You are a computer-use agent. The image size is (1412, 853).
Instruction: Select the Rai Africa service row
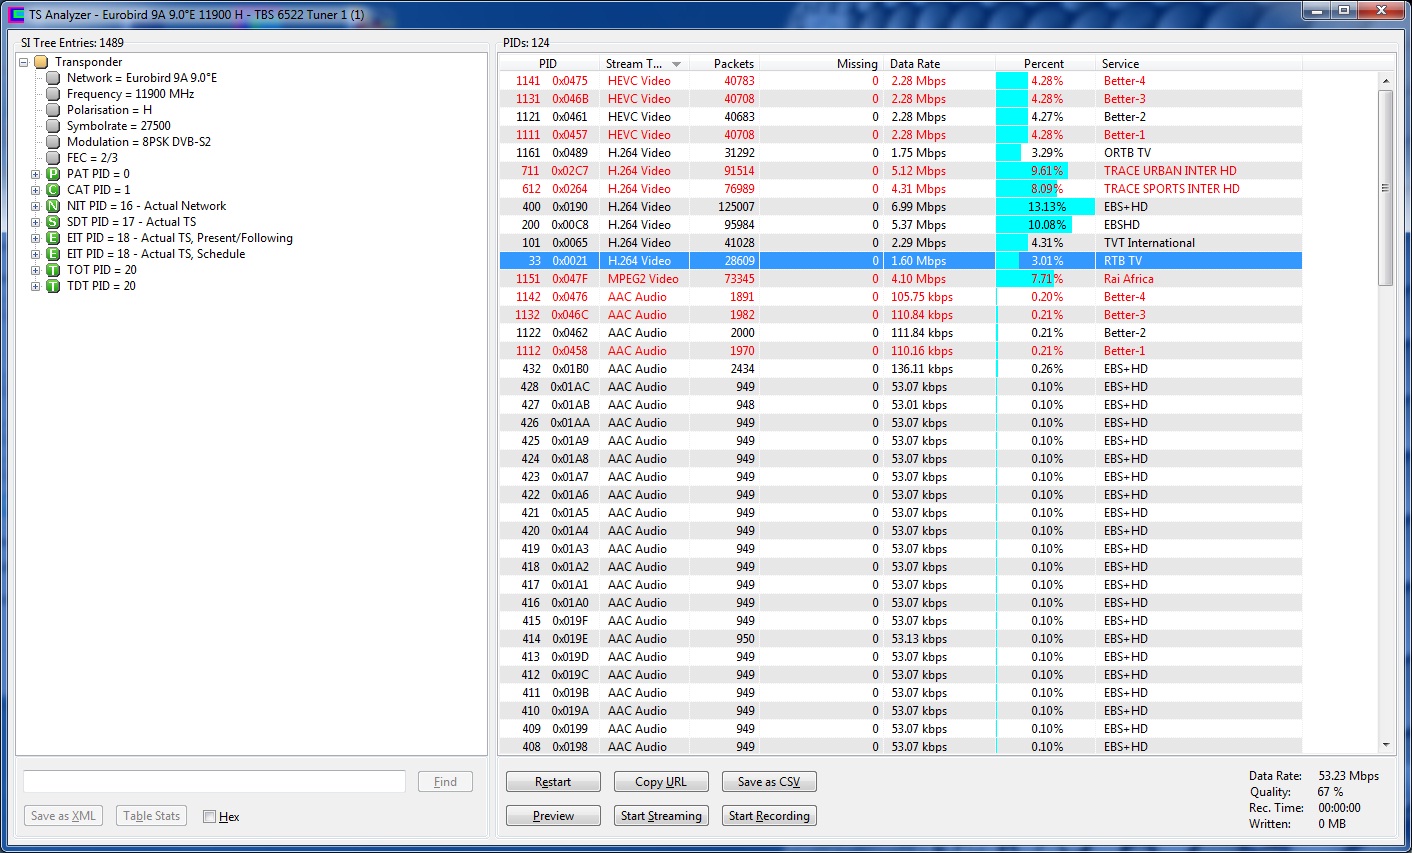pyautogui.click(x=900, y=279)
